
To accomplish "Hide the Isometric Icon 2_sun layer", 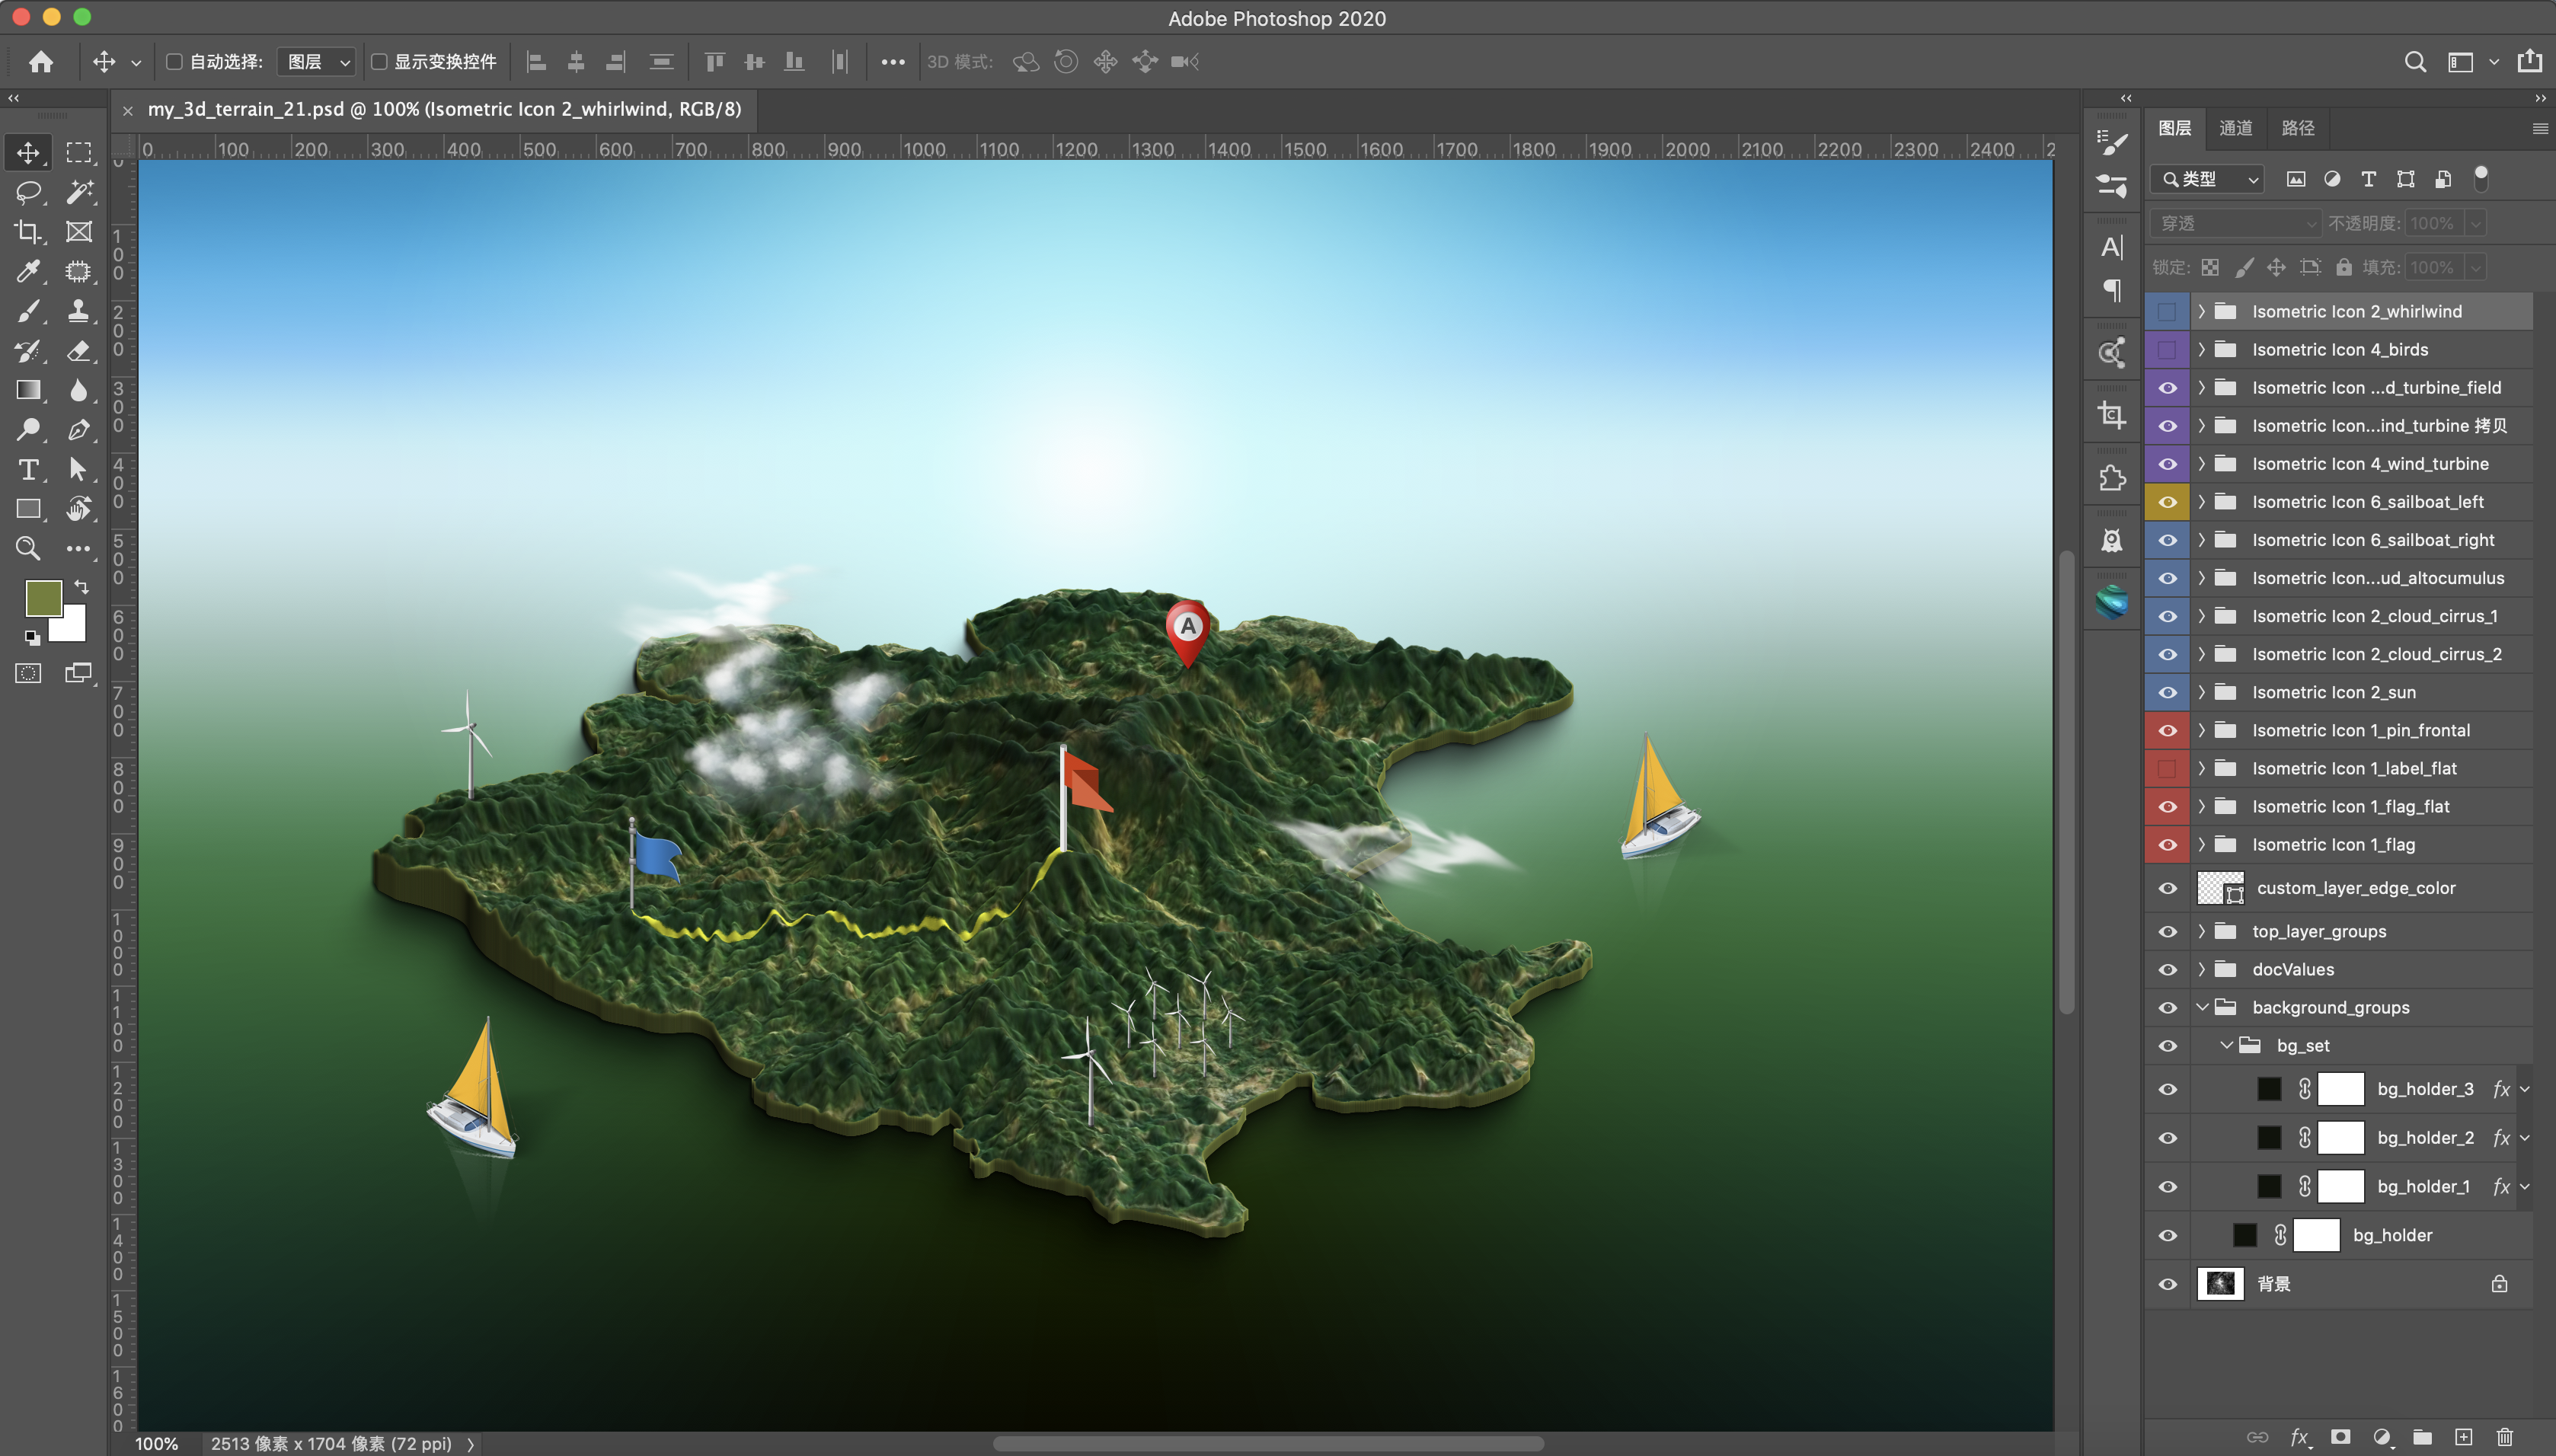I will [2167, 692].
